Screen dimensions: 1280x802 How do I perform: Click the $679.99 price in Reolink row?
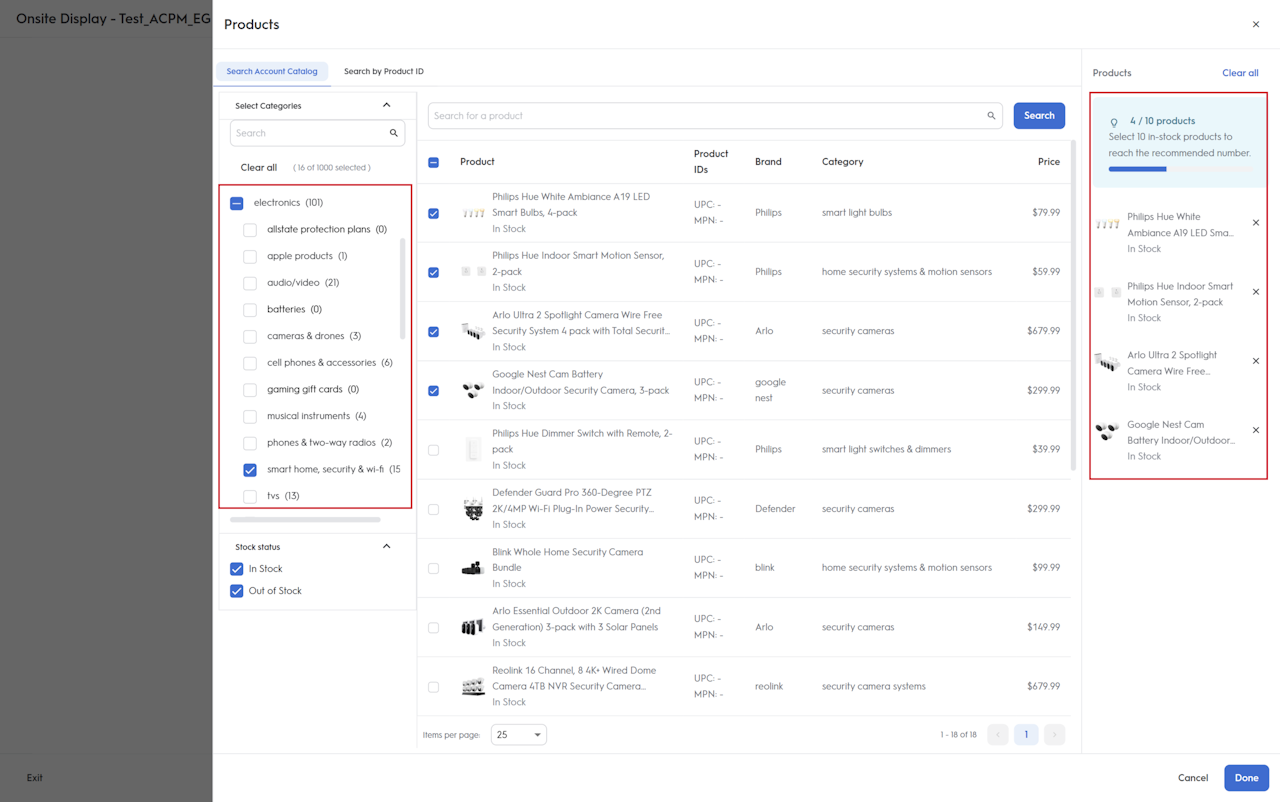(x=1043, y=687)
